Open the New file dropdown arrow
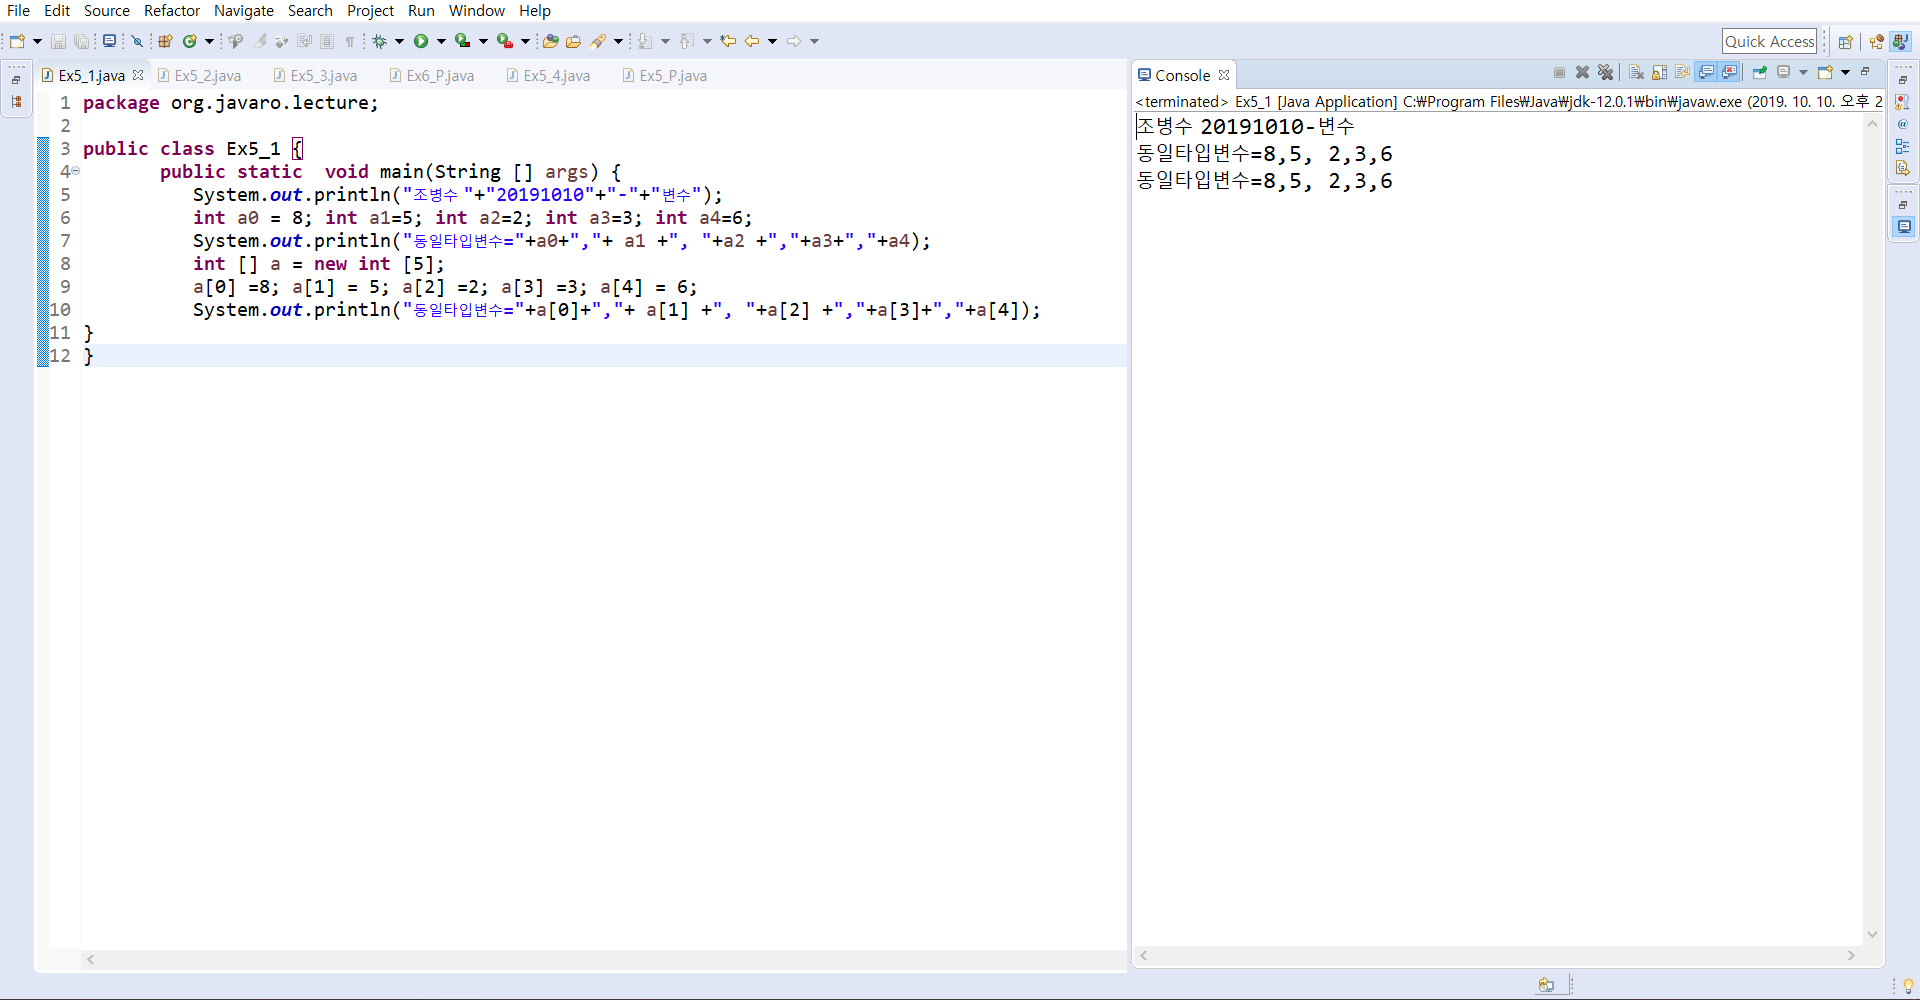This screenshot has width=1920, height=1000. pyautogui.click(x=37, y=41)
